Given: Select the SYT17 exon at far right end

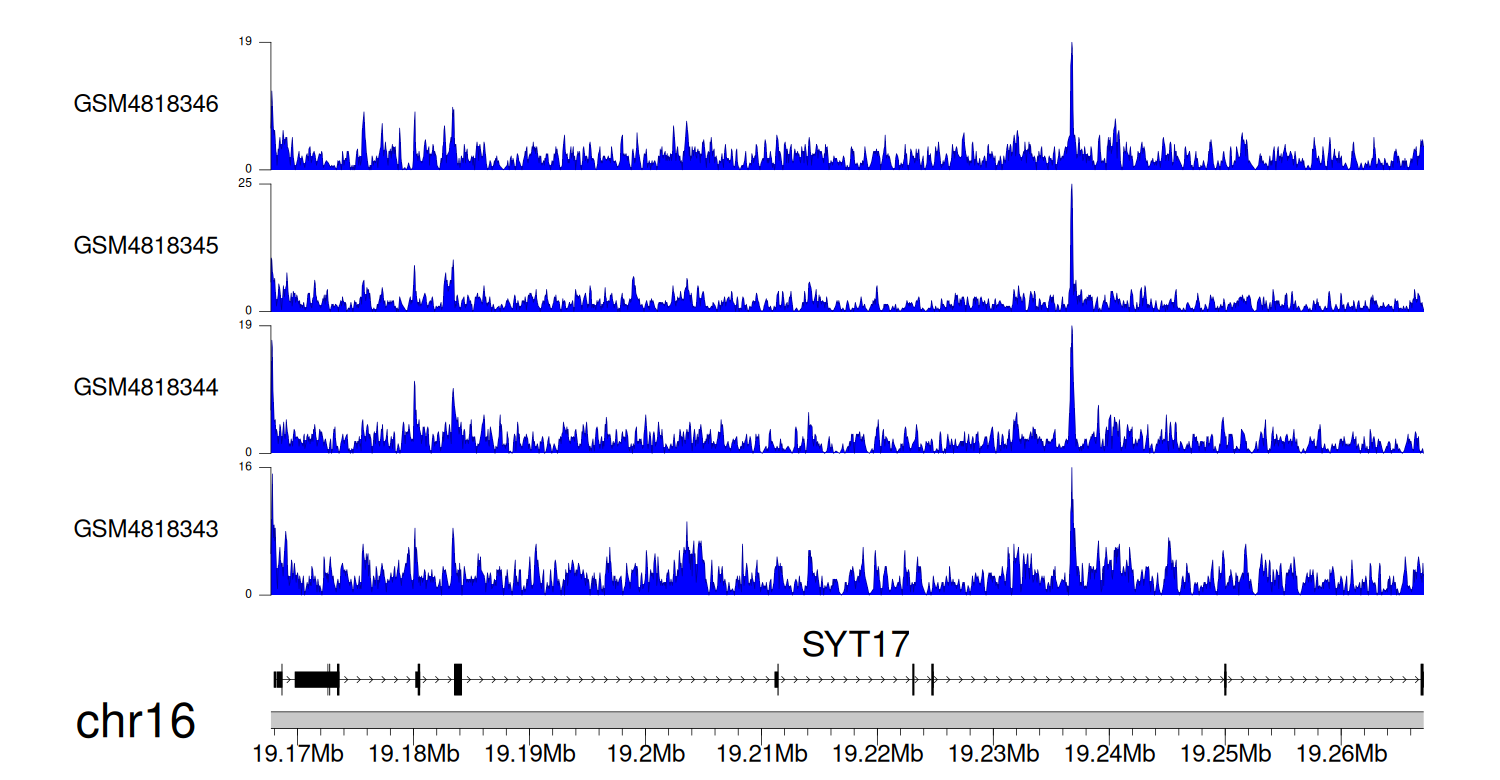Looking at the screenshot, I should (1421, 679).
